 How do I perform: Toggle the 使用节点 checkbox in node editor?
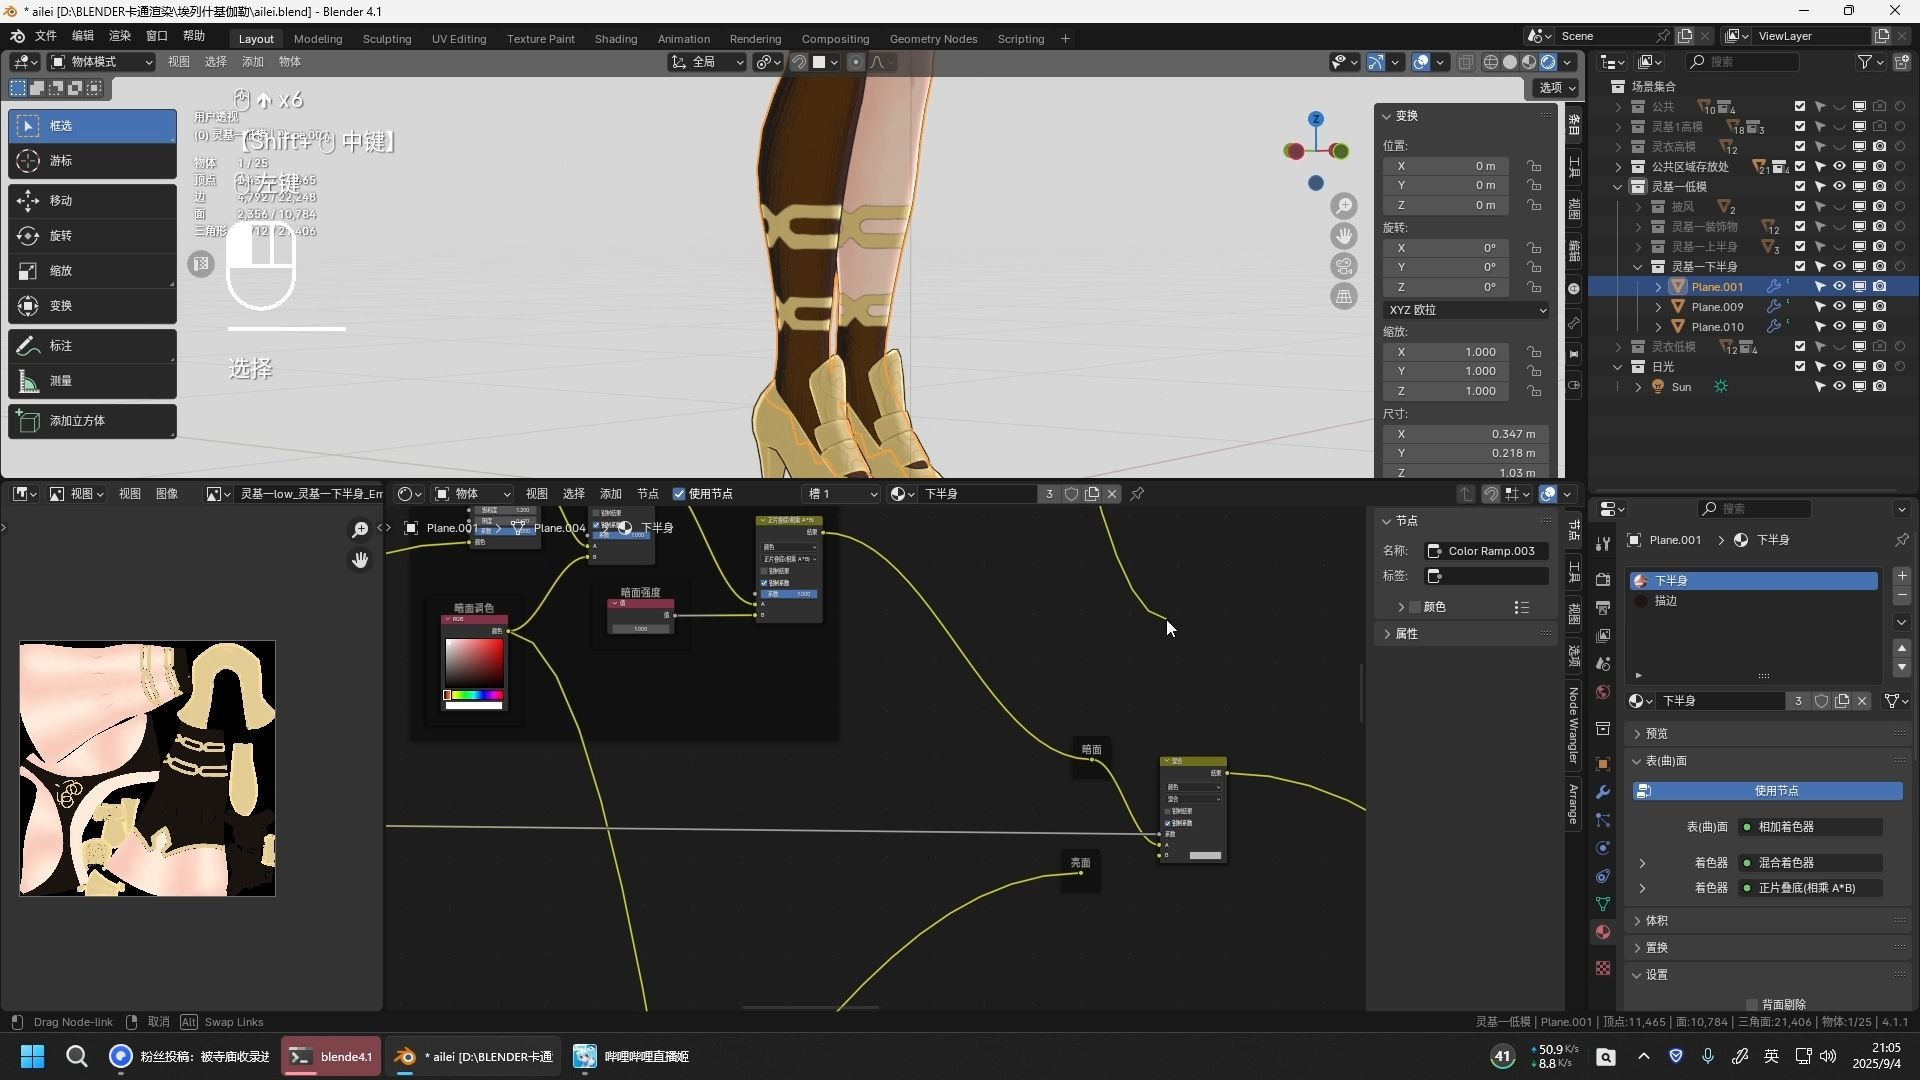tap(679, 494)
